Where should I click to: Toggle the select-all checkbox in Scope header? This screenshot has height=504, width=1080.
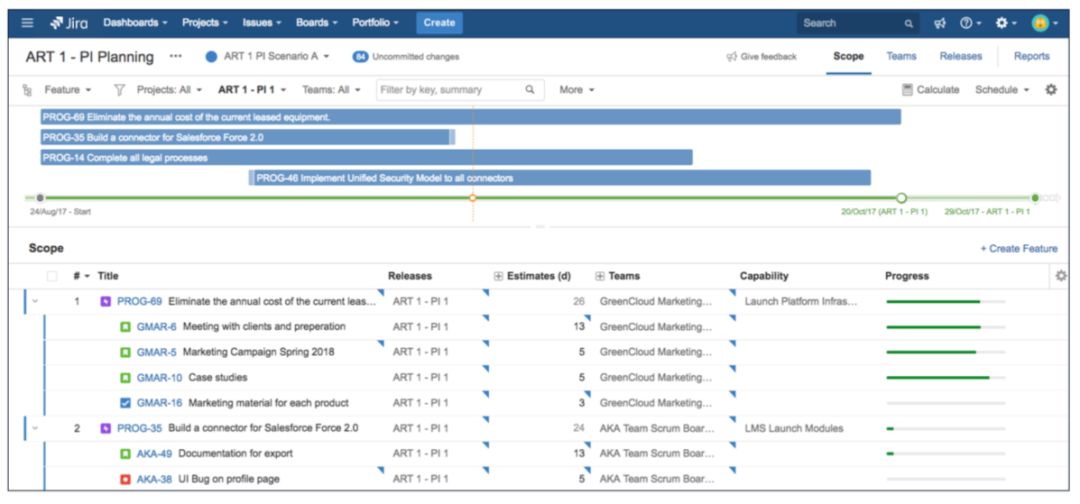pos(52,276)
